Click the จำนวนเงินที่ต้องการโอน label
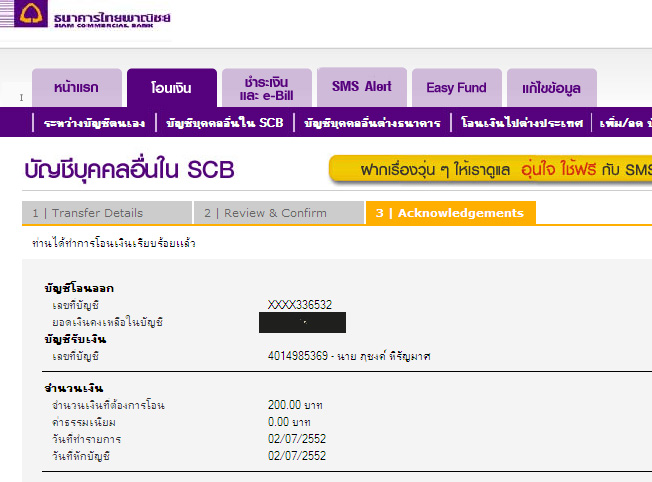The height and width of the screenshot is (482, 652). click(108, 405)
